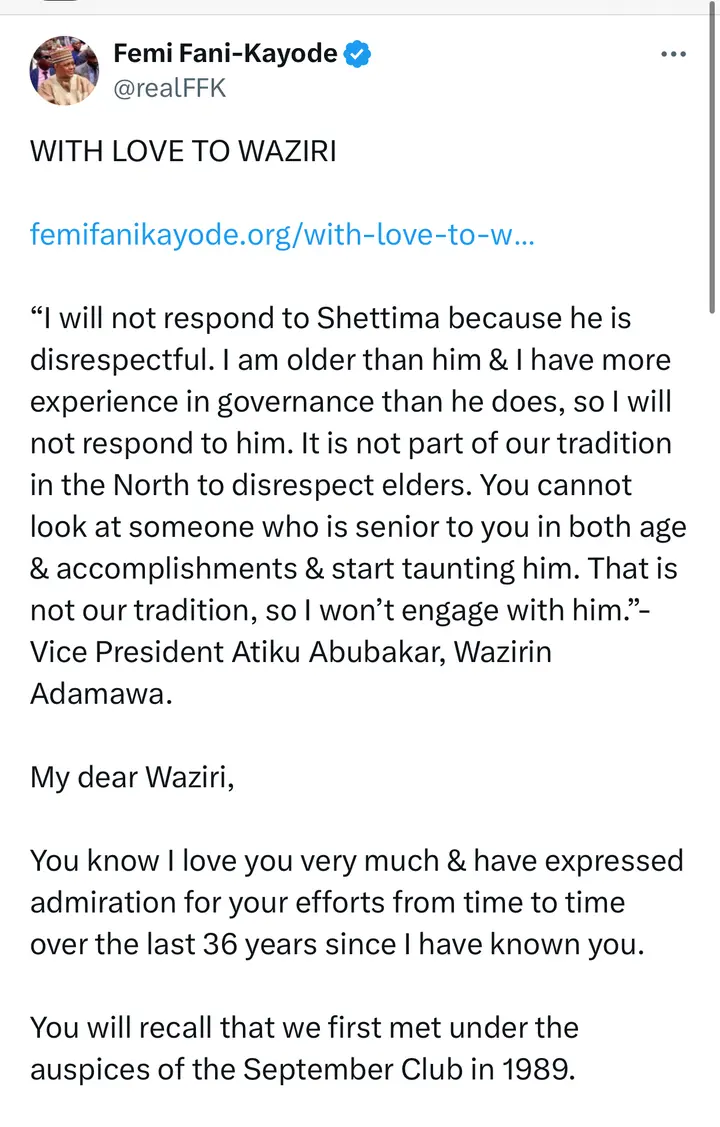Open Femi Fani-Kayode's profile picture
This screenshot has height=1127, width=720.
coord(65,71)
